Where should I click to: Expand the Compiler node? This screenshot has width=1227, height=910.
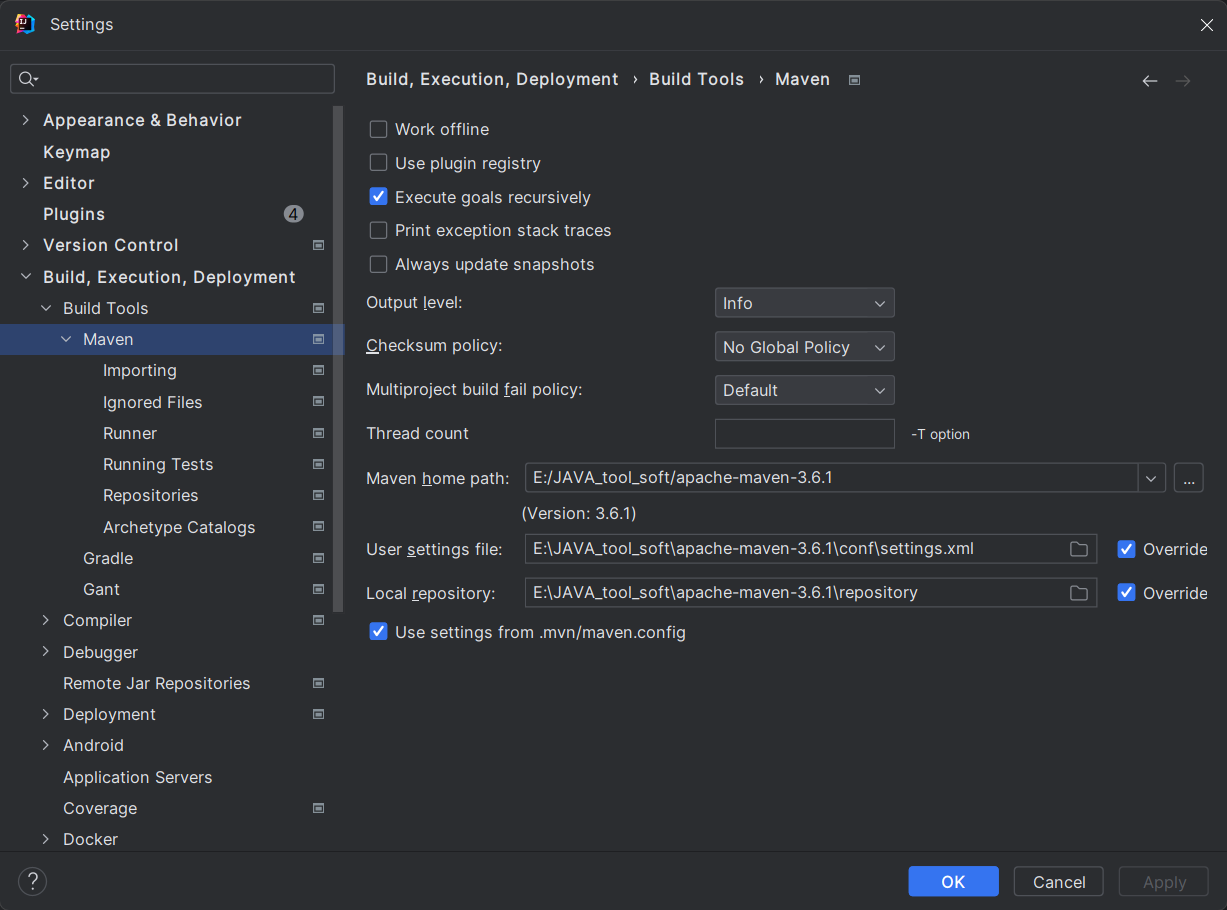click(x=46, y=620)
